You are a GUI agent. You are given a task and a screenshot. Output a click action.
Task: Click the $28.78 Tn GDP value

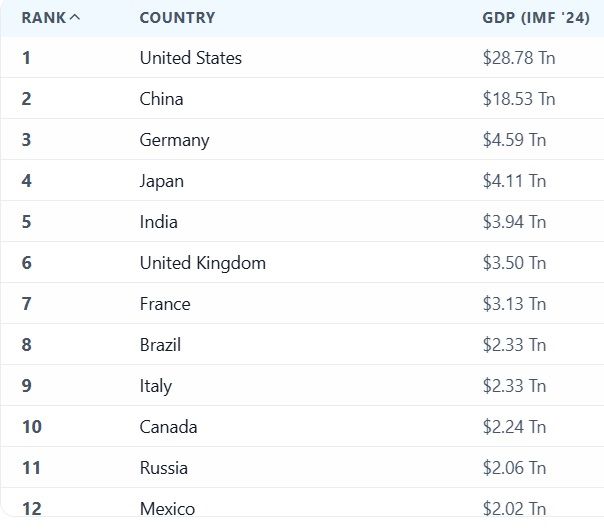tap(519, 58)
